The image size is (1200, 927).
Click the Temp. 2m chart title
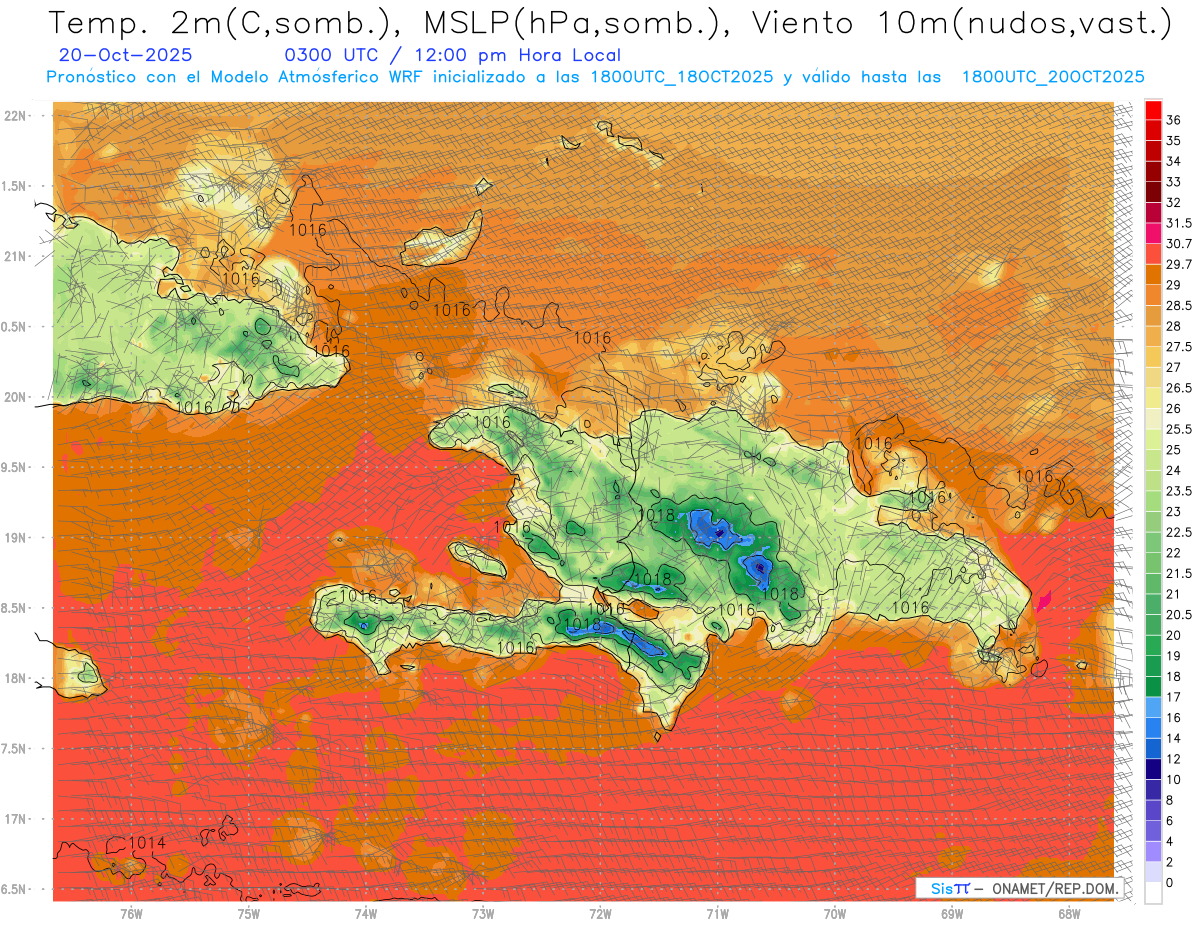click(609, 23)
